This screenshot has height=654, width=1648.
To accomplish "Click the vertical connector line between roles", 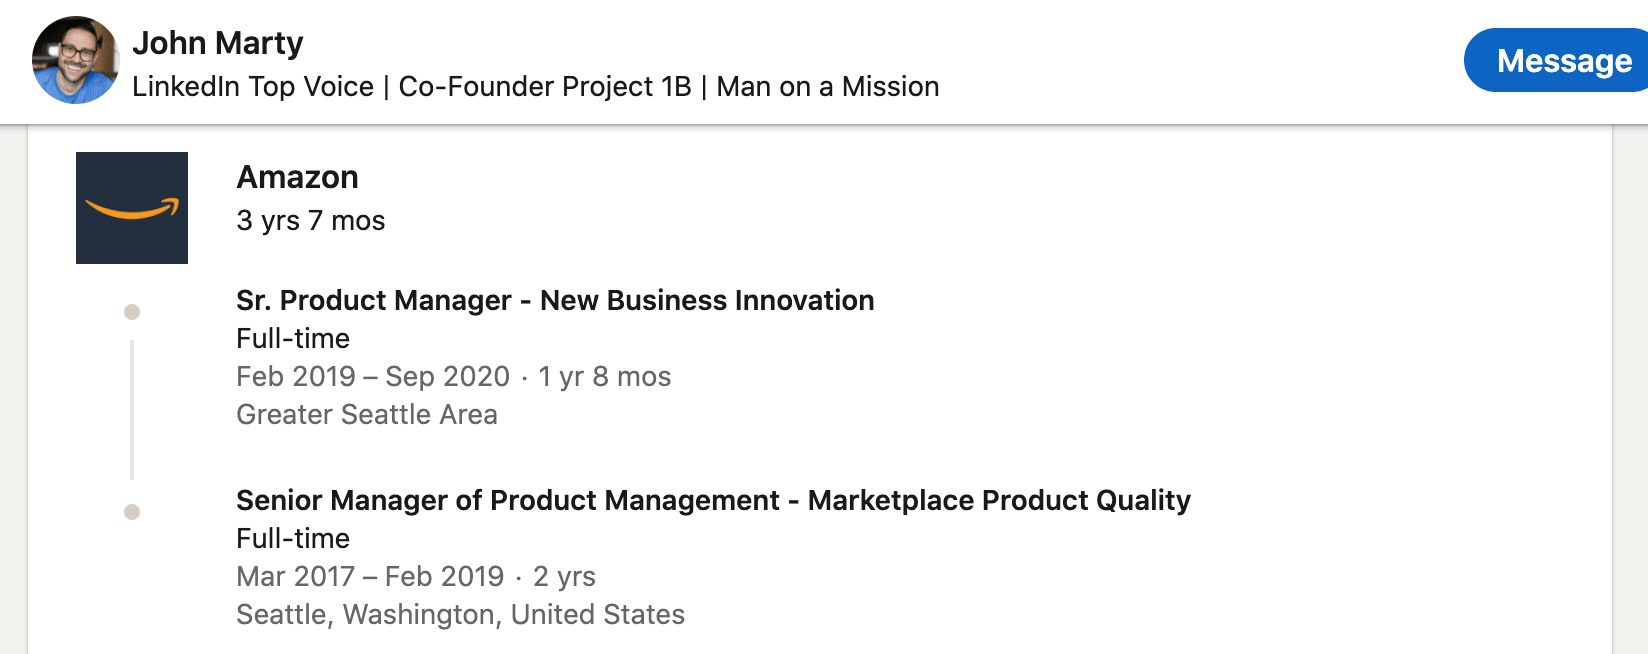I will (132, 410).
